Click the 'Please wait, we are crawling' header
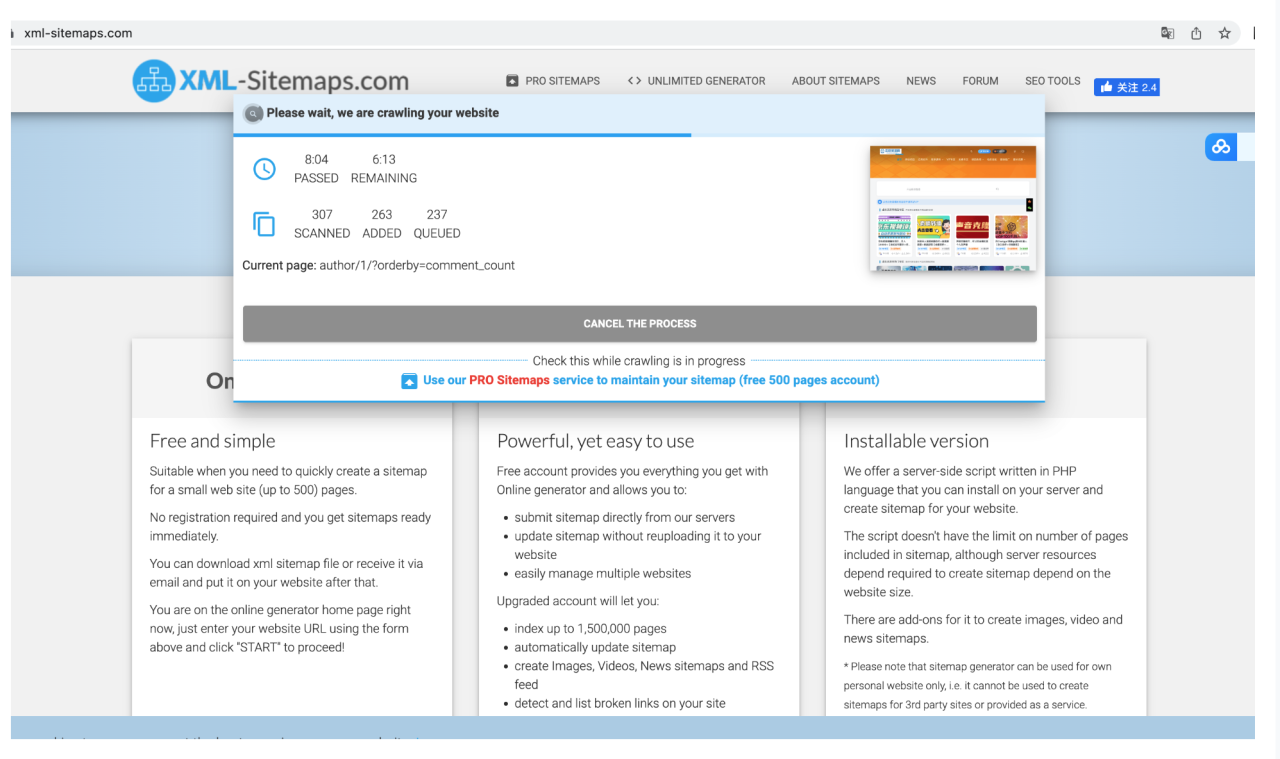This screenshot has height=759, width=1280. click(383, 113)
